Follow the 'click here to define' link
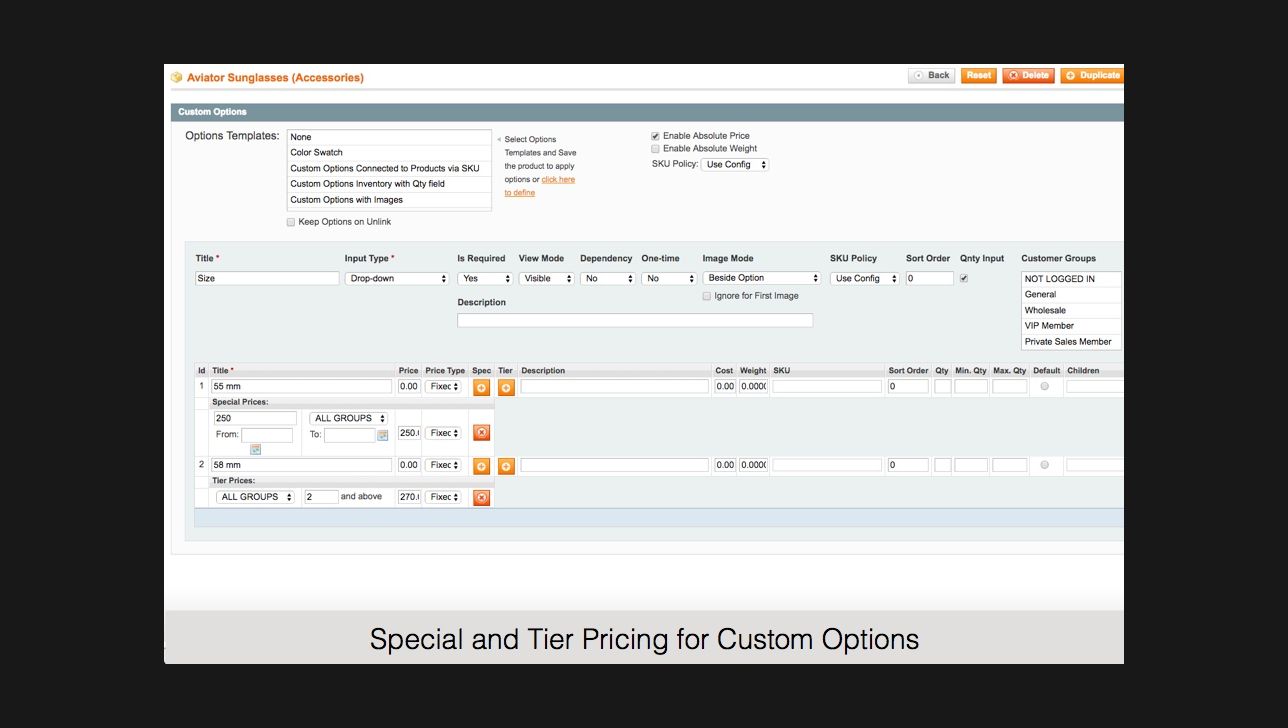The height and width of the screenshot is (728, 1288). coord(558,178)
